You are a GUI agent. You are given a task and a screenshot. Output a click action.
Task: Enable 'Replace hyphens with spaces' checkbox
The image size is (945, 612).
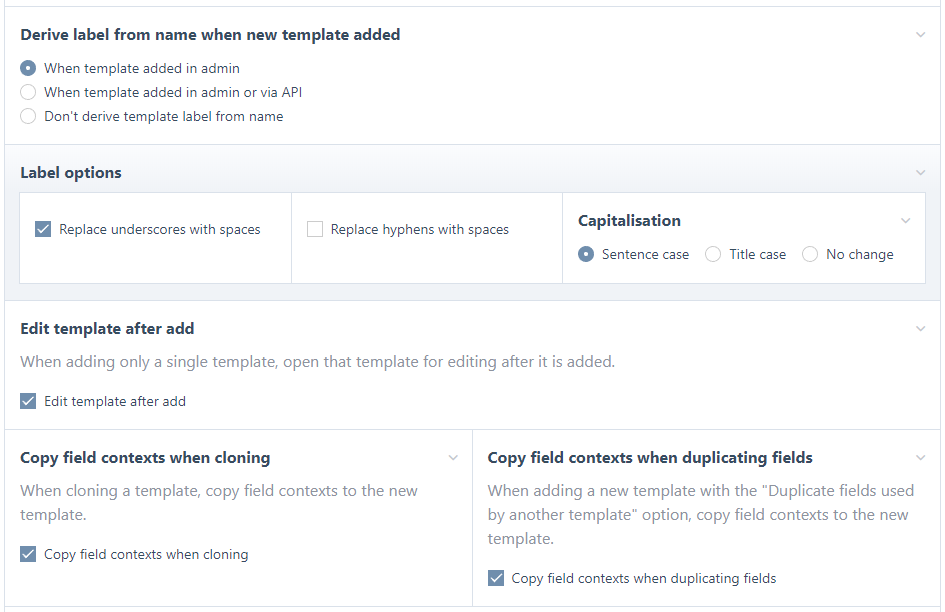pos(315,229)
